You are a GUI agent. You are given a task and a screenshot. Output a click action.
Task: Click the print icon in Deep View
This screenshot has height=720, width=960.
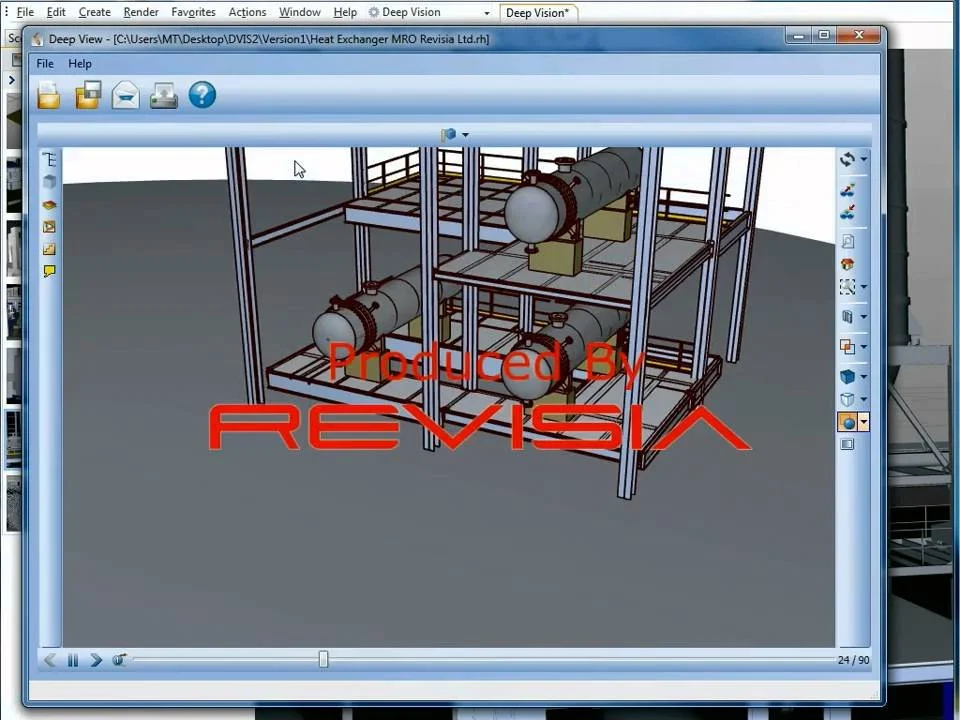coord(163,96)
